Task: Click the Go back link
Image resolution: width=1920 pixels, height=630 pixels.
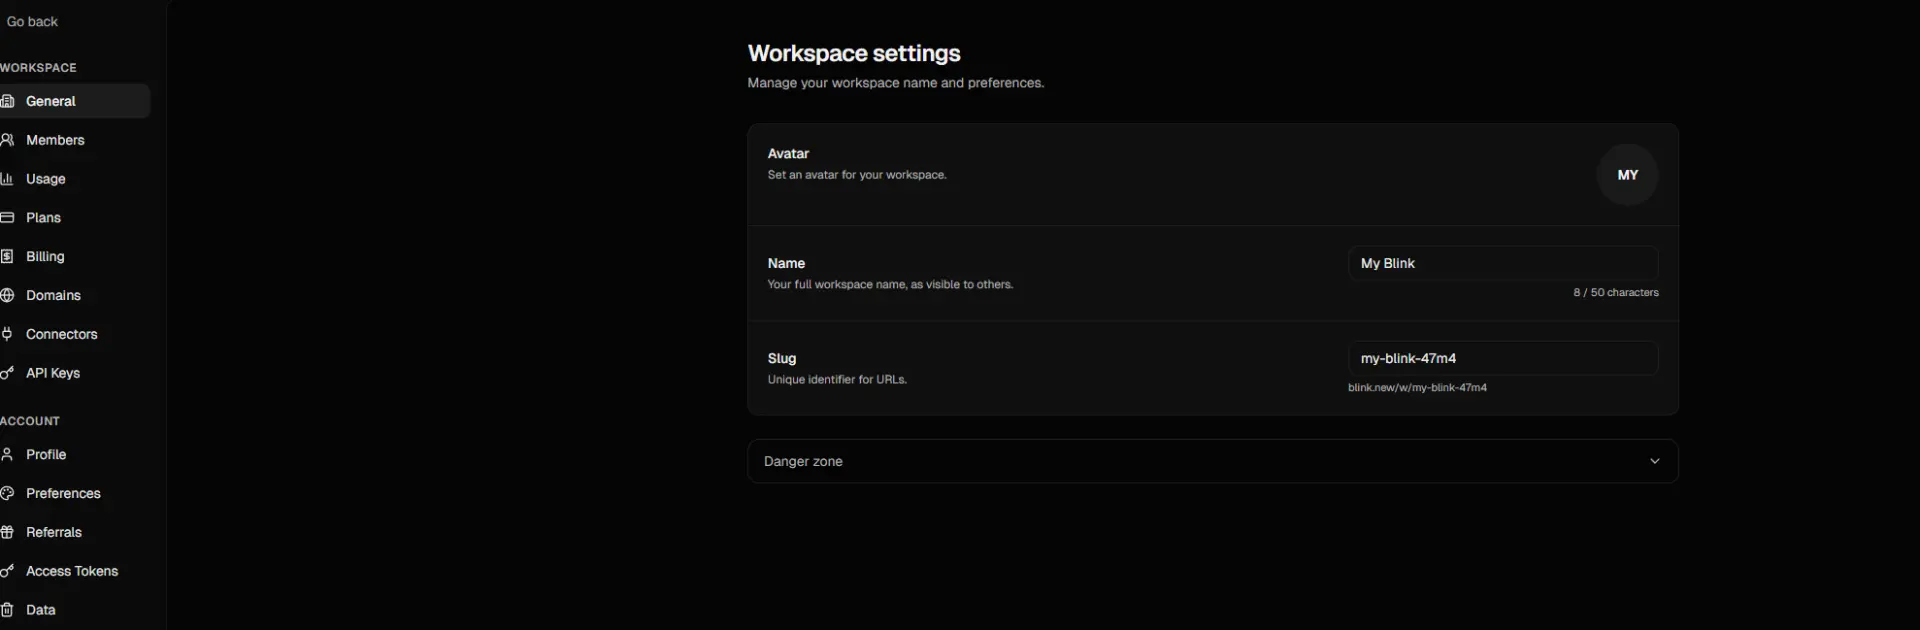Action: 32,21
